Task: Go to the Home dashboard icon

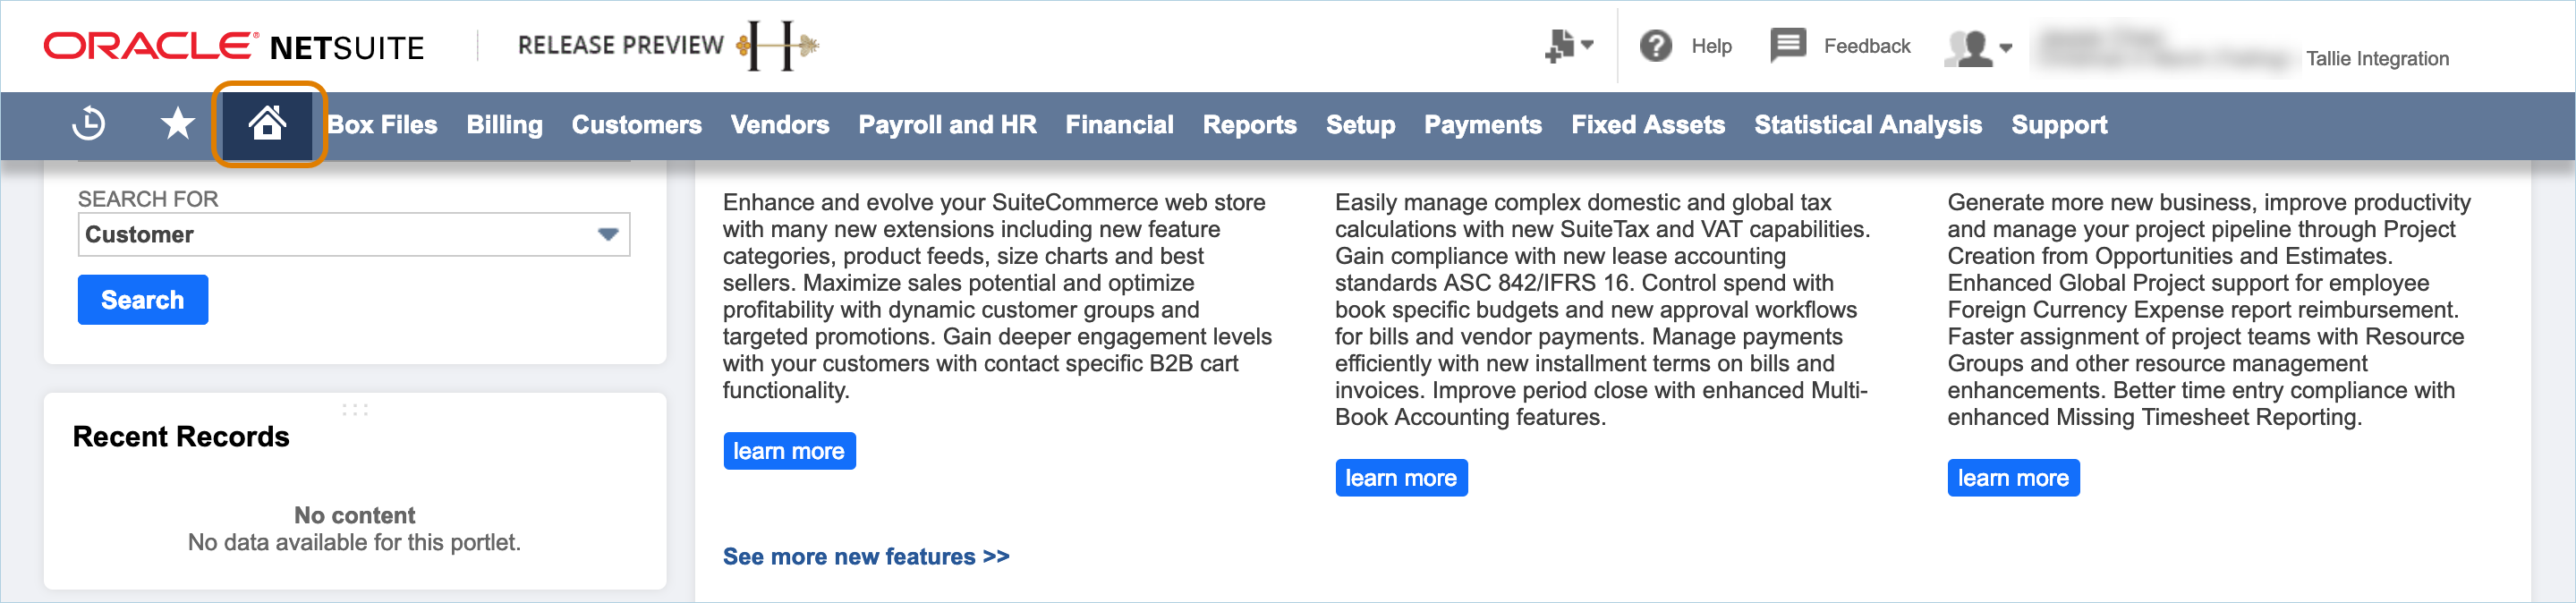Action: [x=268, y=124]
